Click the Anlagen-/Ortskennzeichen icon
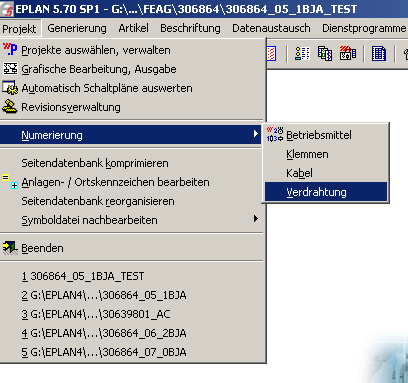 (x=10, y=182)
